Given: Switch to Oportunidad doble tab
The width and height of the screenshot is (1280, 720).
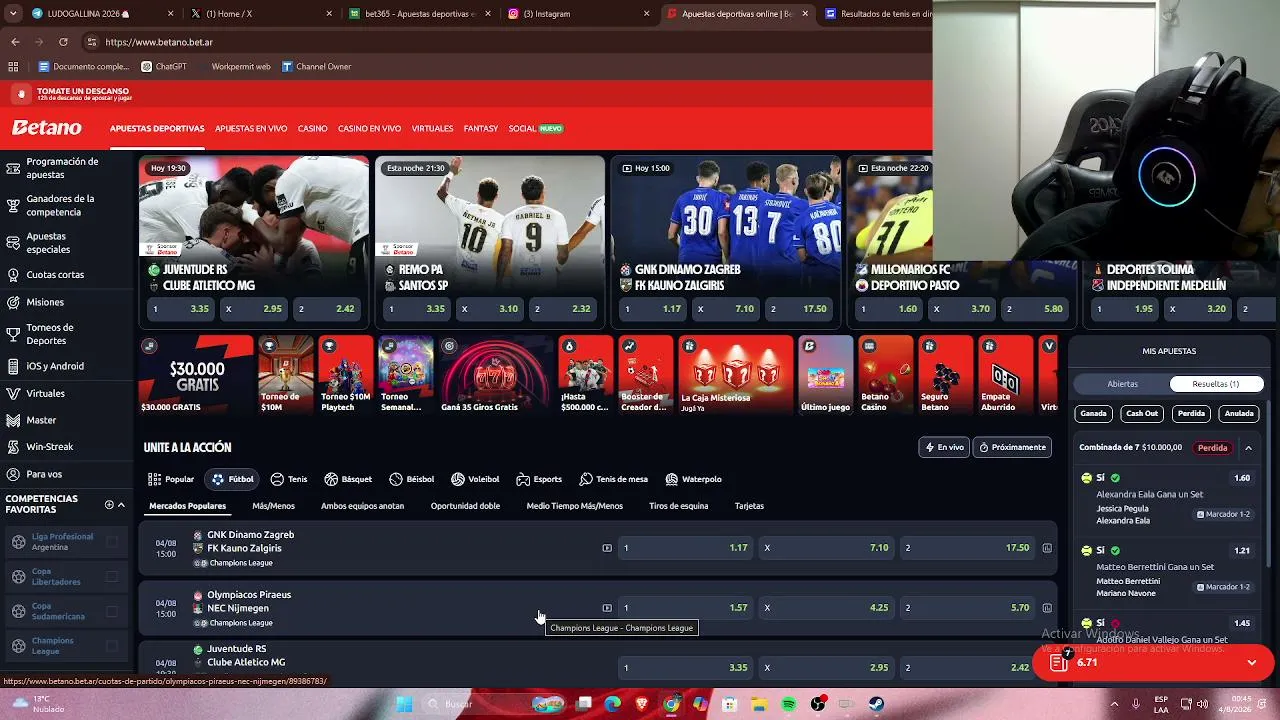Looking at the screenshot, I should [465, 506].
